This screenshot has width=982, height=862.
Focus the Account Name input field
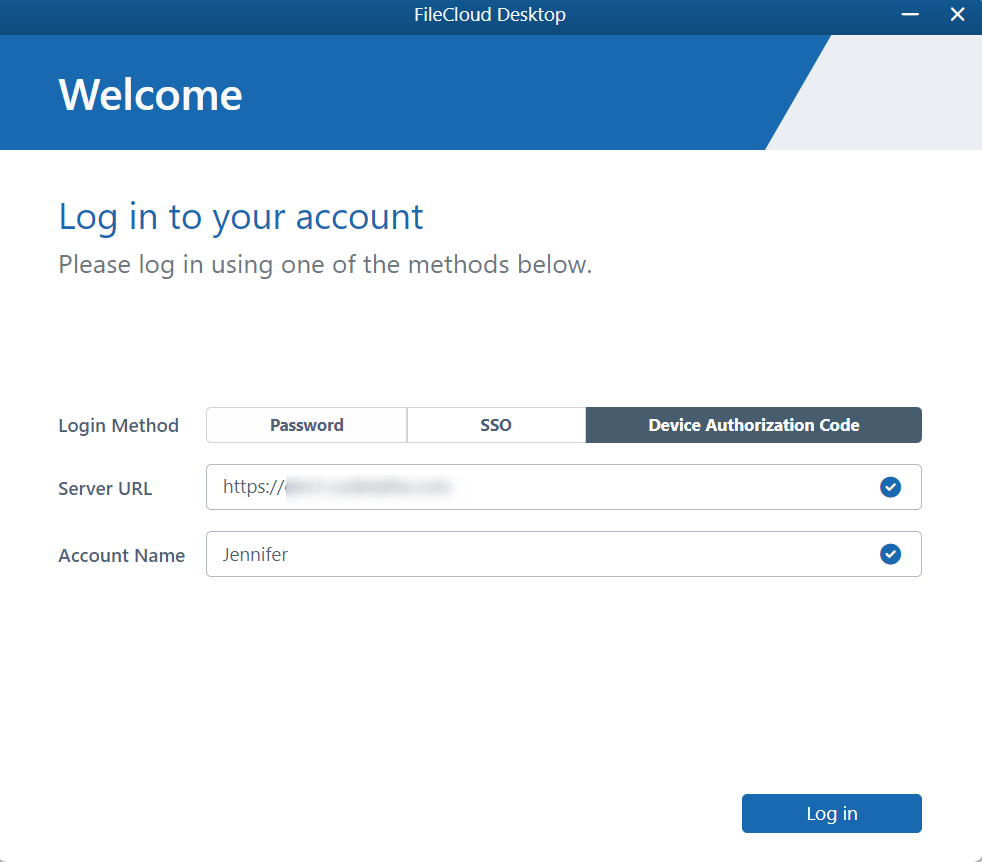click(560, 554)
